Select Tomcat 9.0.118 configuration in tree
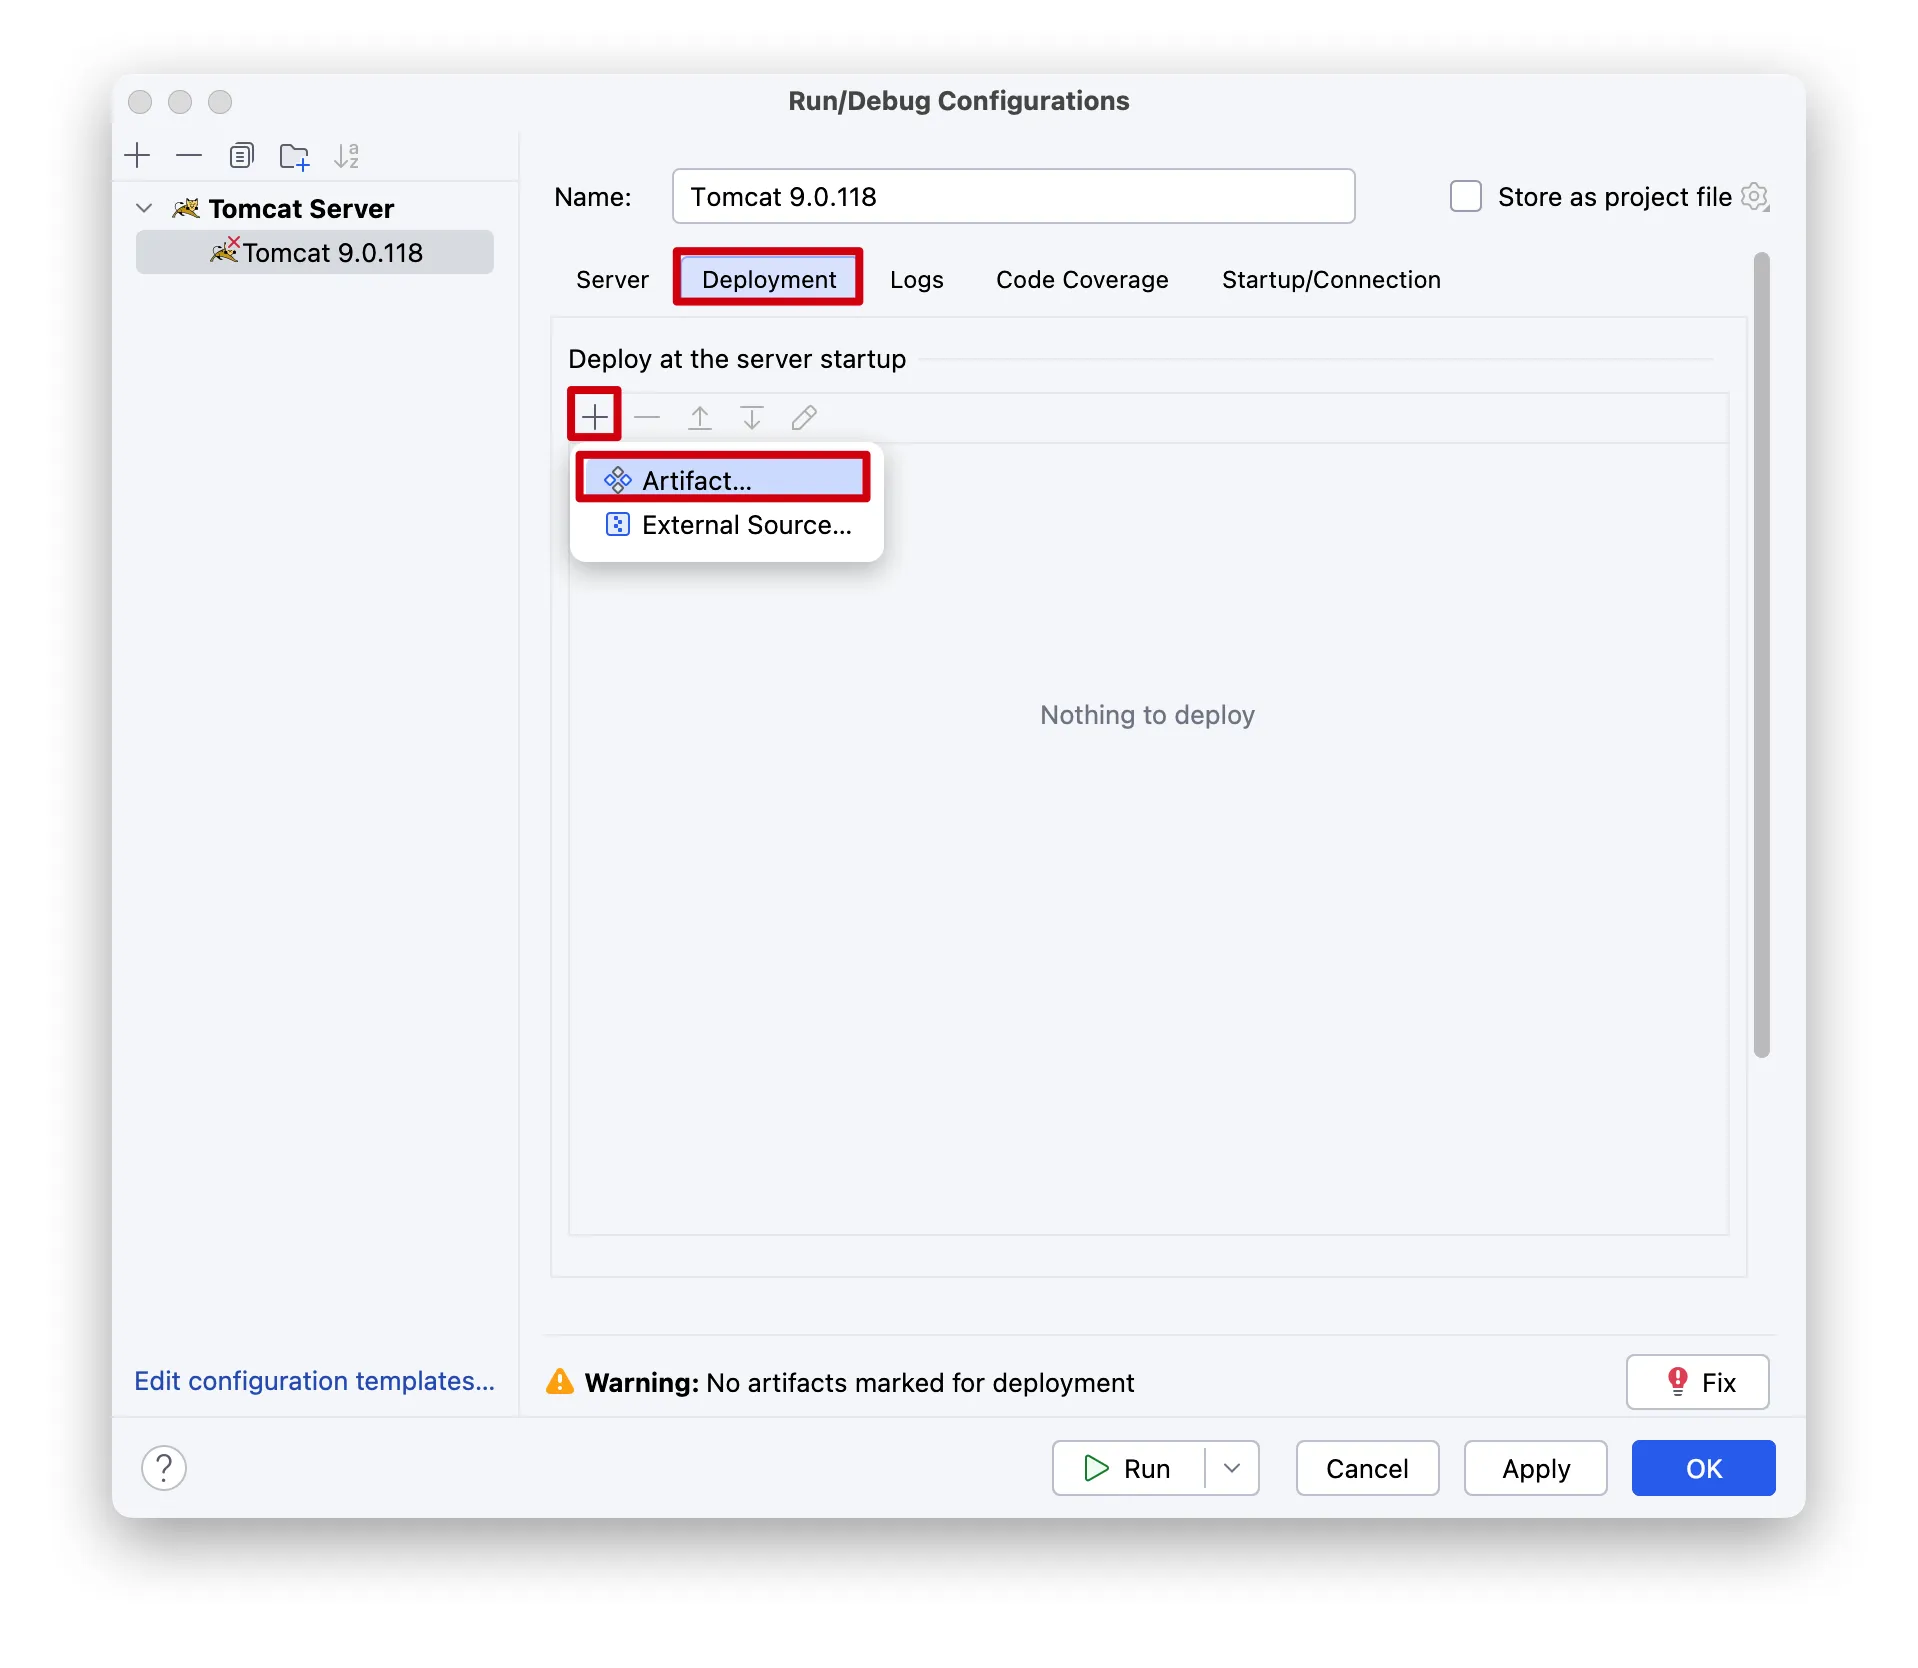This screenshot has height=1668, width=1918. [x=315, y=252]
